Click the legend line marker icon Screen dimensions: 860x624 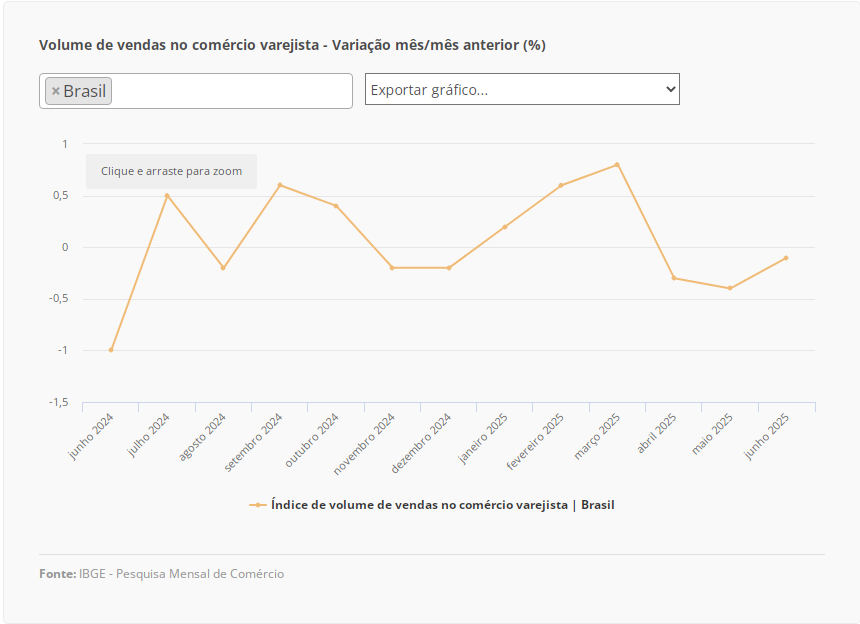click(258, 505)
